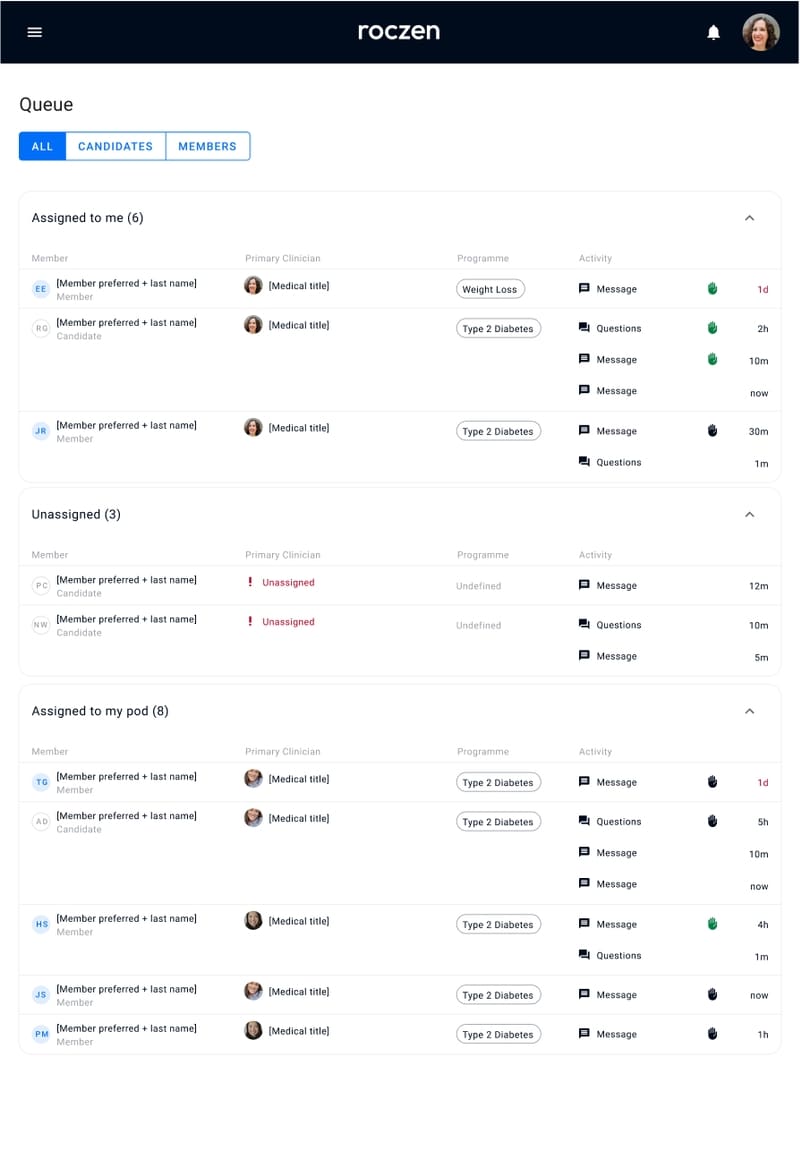Collapse the Assigned to me section
The height and width of the screenshot is (1172, 800).
click(x=749, y=218)
